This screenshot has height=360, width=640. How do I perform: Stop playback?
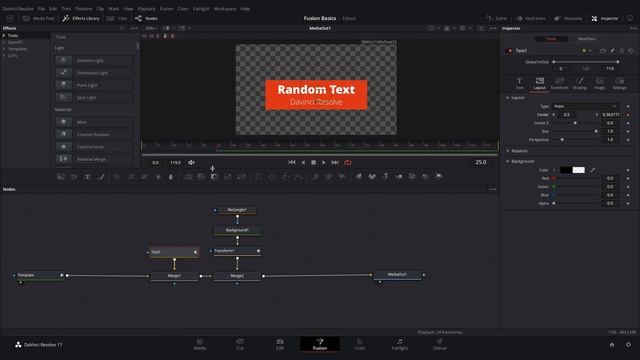[313, 162]
